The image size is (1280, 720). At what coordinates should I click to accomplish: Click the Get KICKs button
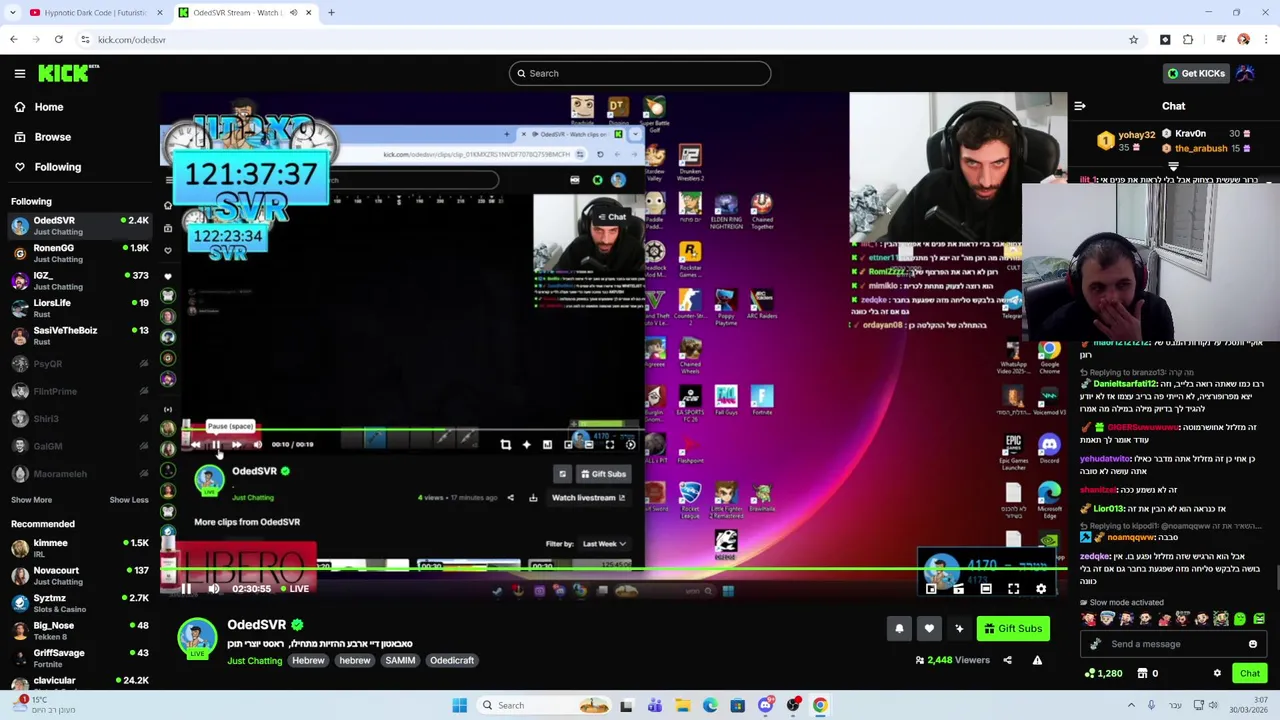(x=1195, y=73)
